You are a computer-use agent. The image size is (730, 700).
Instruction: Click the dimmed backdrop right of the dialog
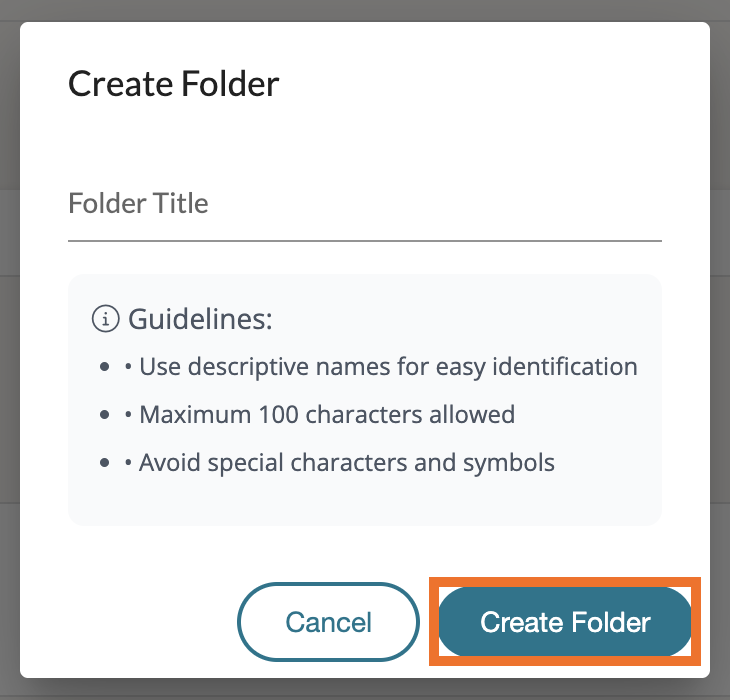(720, 350)
